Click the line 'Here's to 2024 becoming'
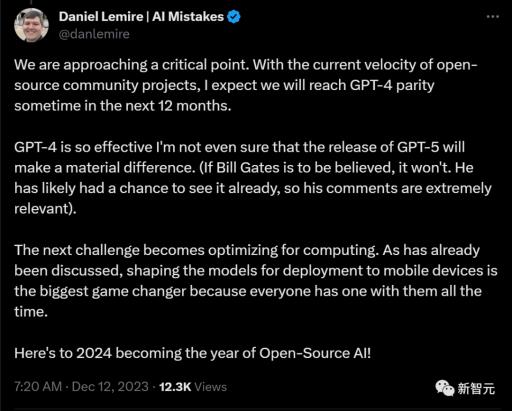This screenshot has height=411, width=512. tap(192, 353)
